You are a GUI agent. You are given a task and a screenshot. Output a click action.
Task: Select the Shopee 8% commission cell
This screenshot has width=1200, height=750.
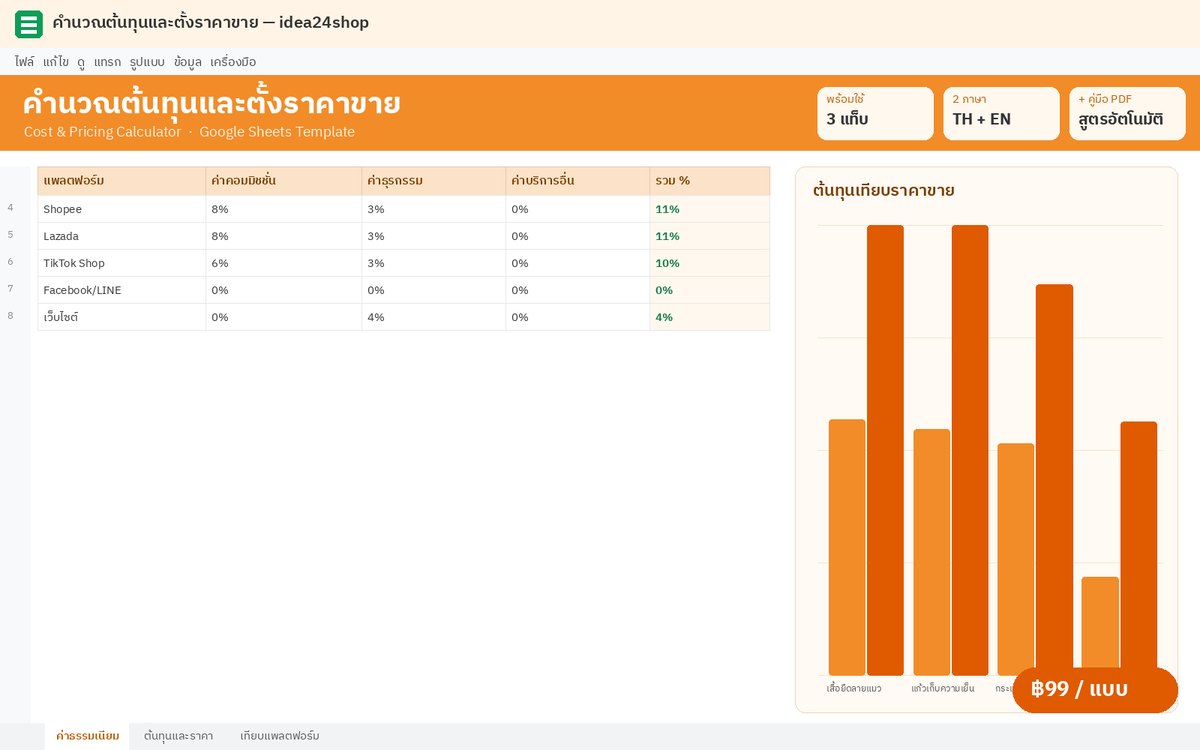coord(284,209)
